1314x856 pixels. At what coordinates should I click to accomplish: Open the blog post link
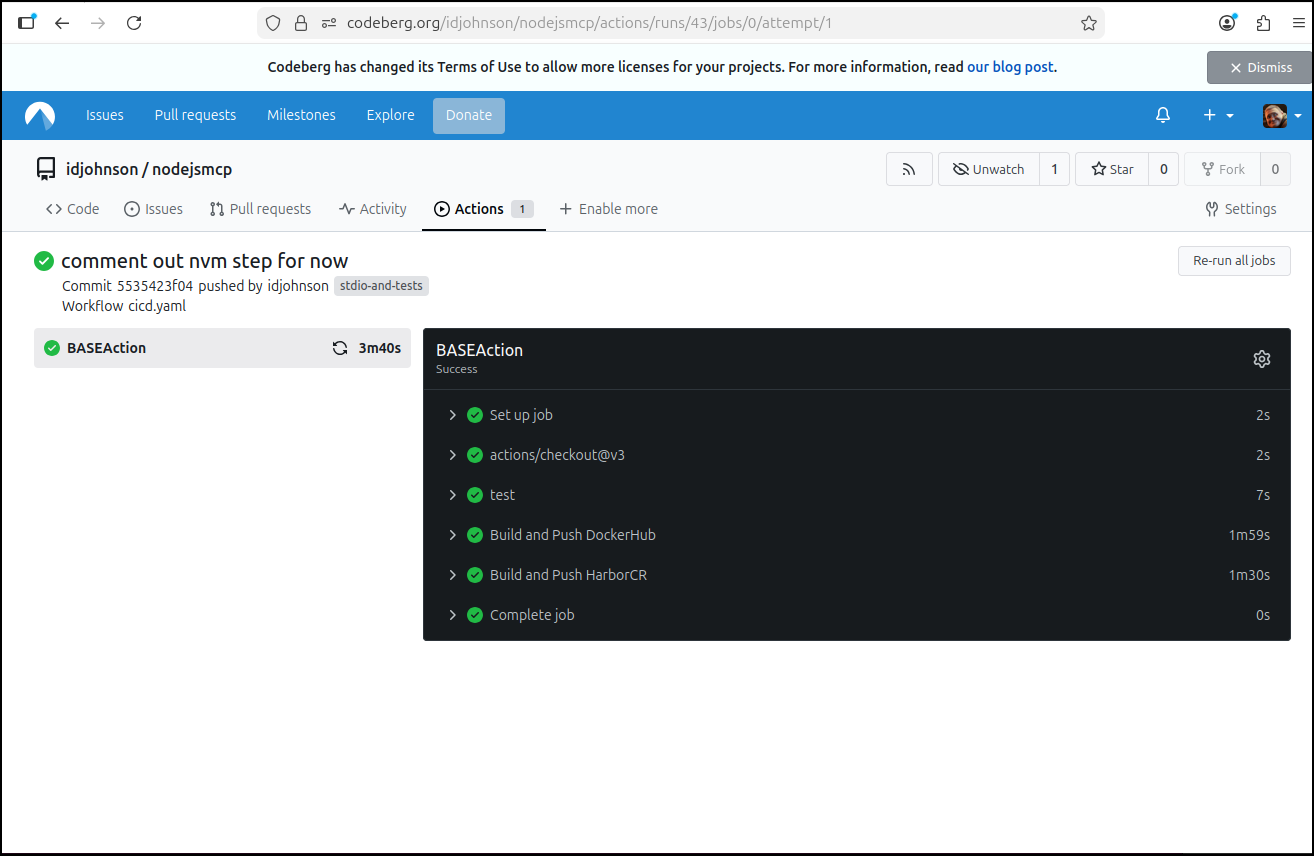tap(1010, 67)
